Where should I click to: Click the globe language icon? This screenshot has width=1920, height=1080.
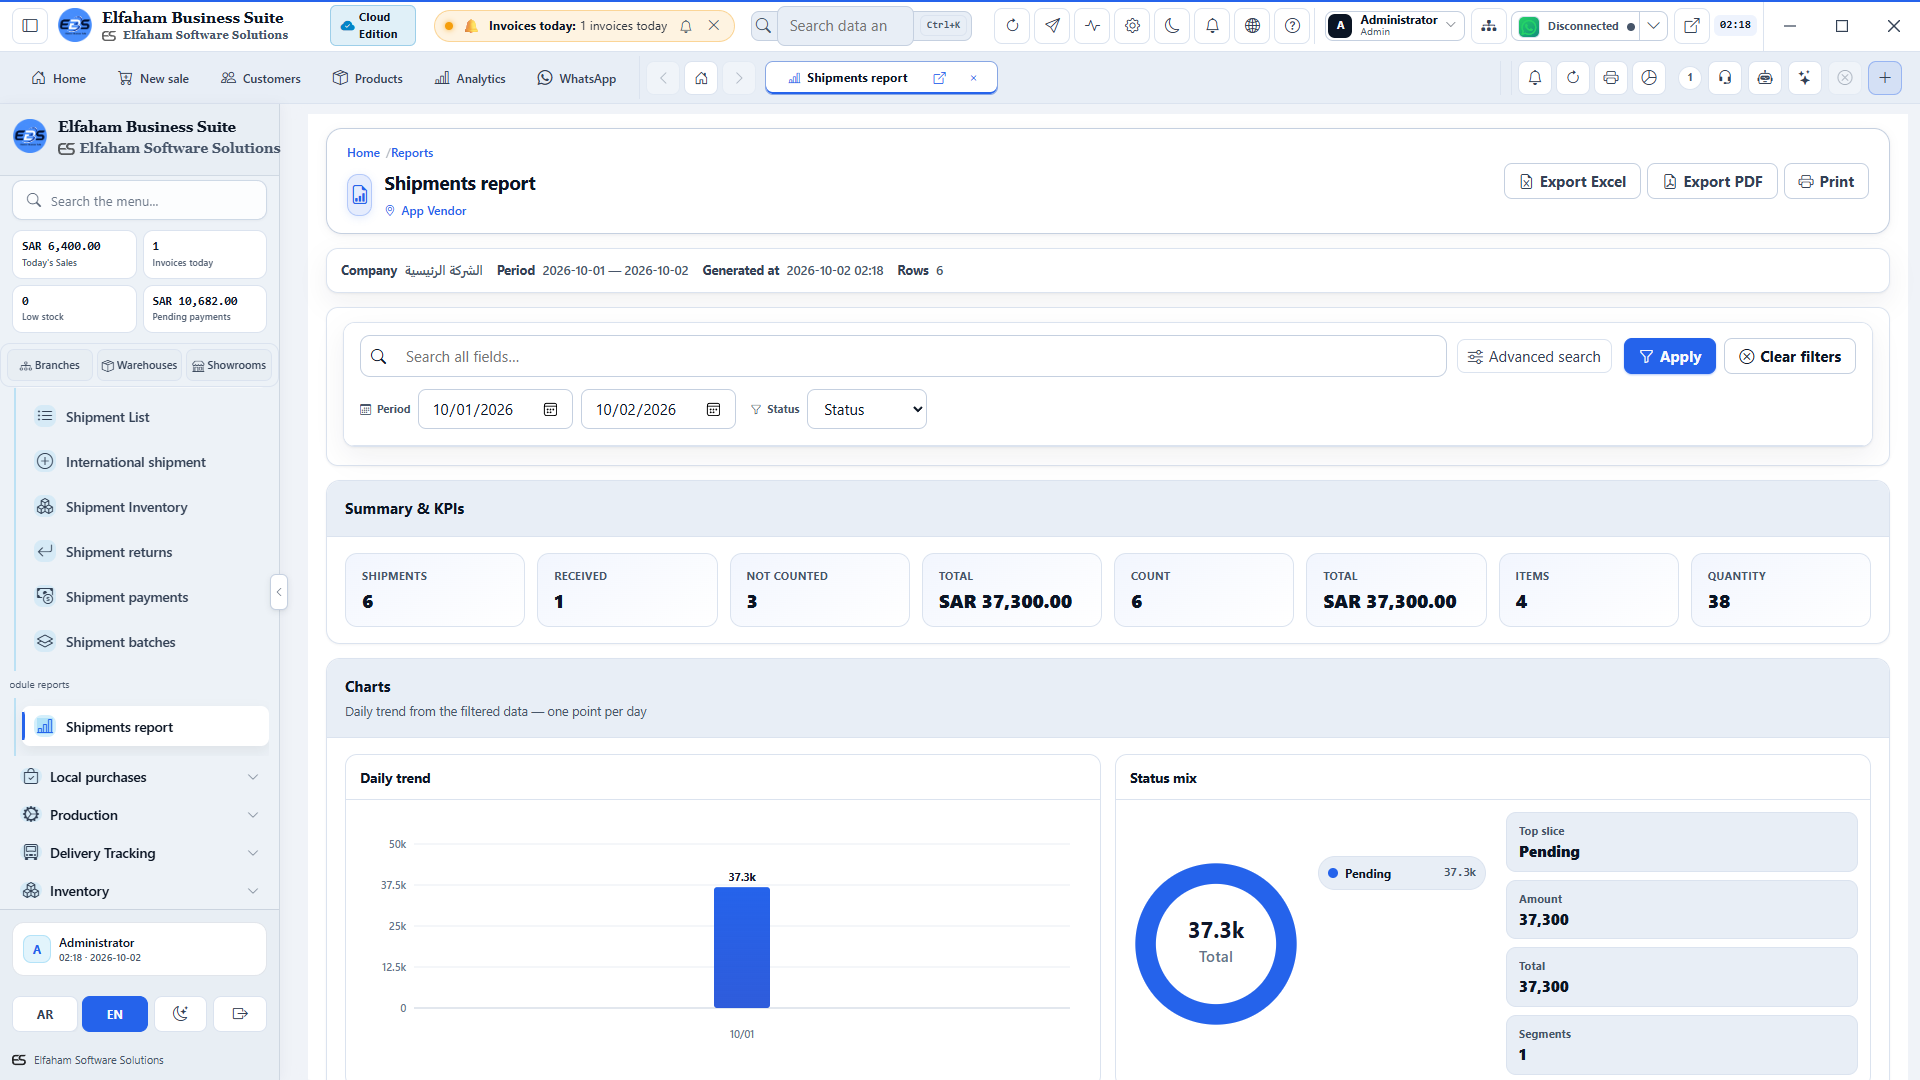click(x=1252, y=26)
